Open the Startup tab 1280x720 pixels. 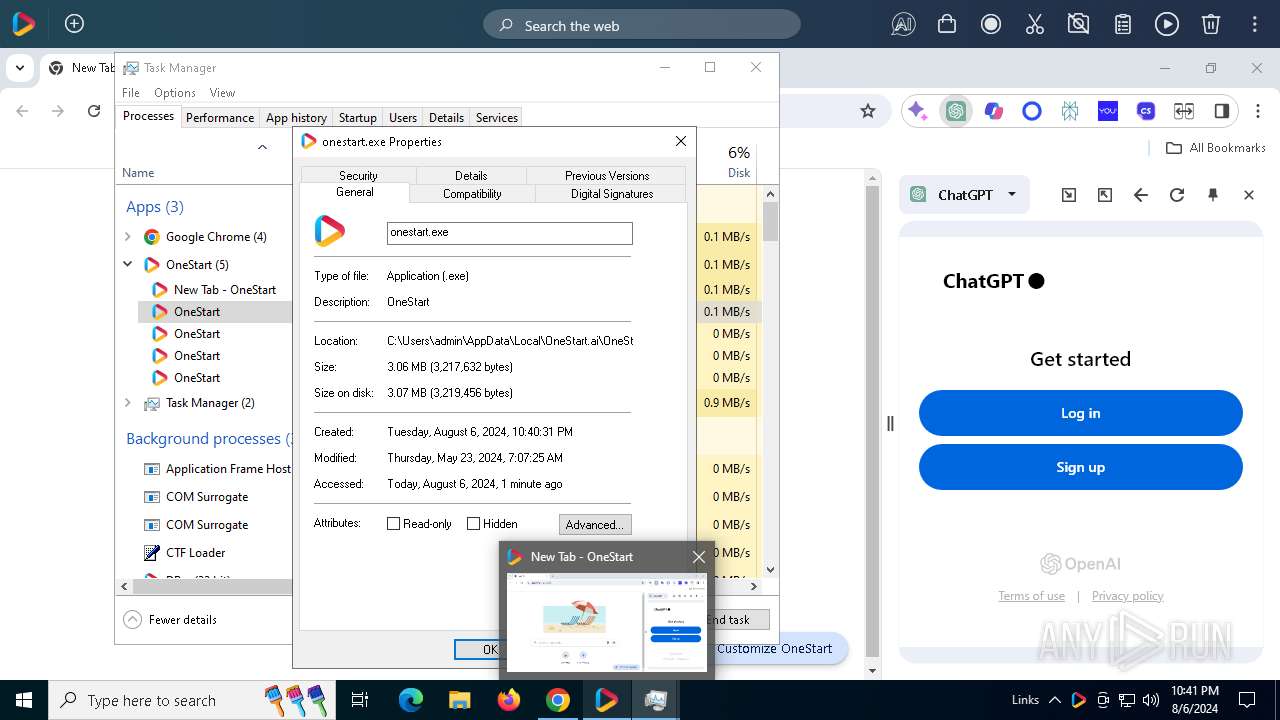358,117
